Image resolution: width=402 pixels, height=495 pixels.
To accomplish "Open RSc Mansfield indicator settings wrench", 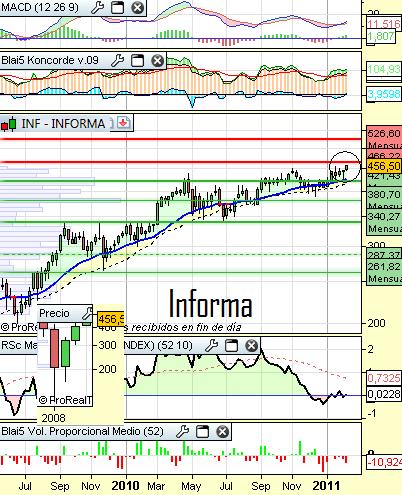I will point(211,346).
